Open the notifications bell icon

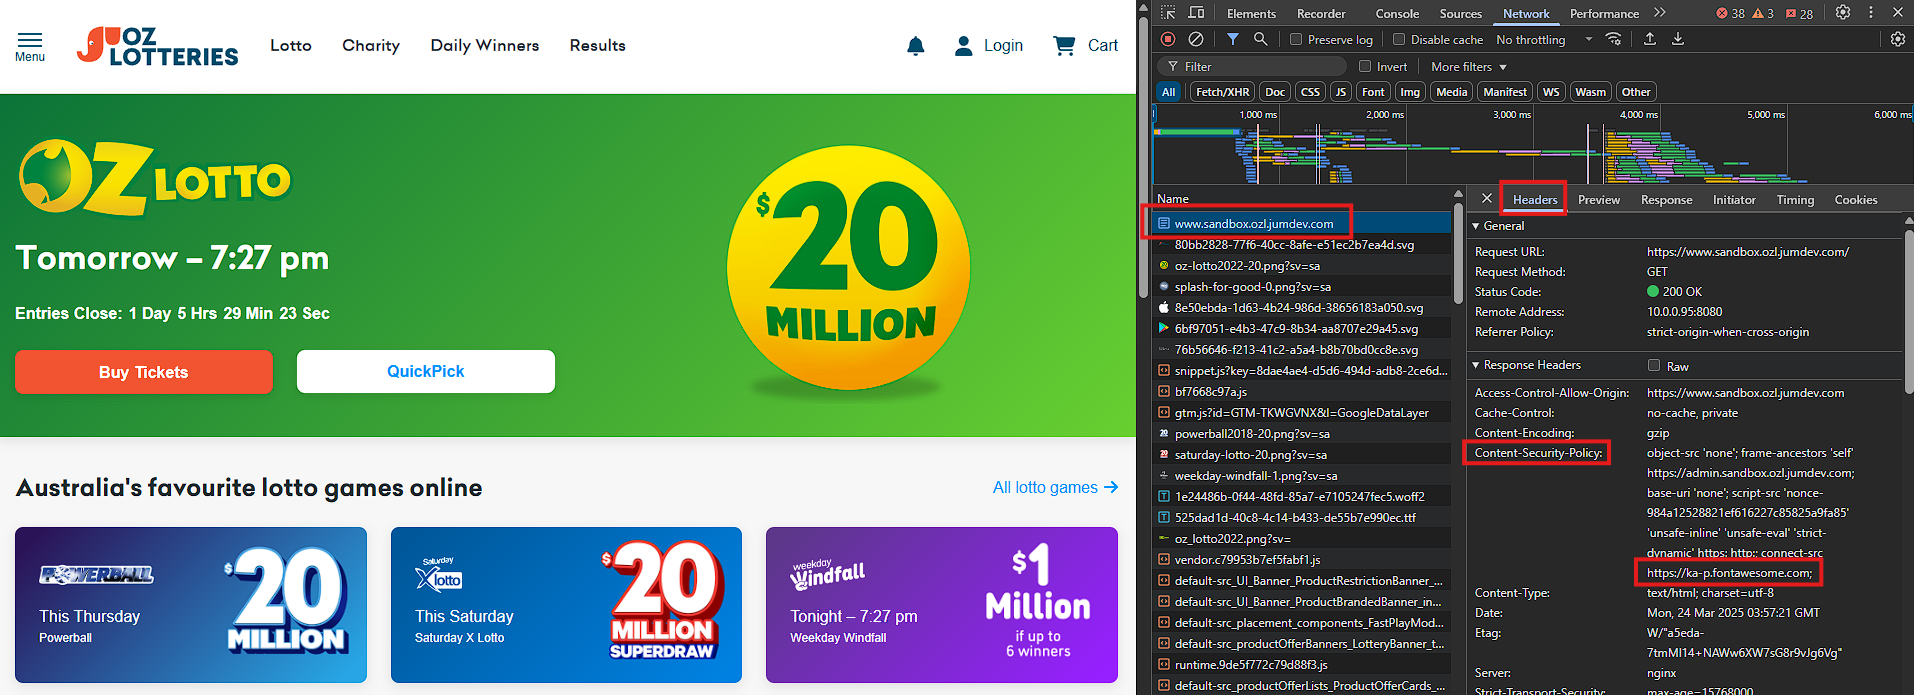tap(915, 46)
